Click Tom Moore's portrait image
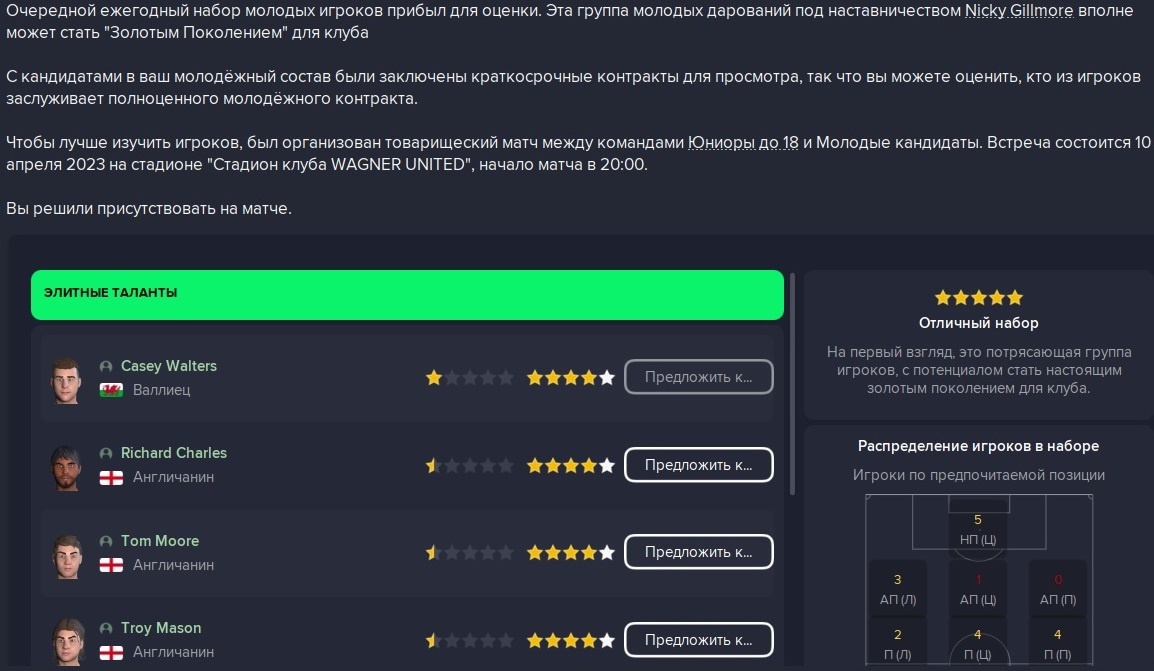Viewport: 1154px width, 671px height. [x=67, y=555]
